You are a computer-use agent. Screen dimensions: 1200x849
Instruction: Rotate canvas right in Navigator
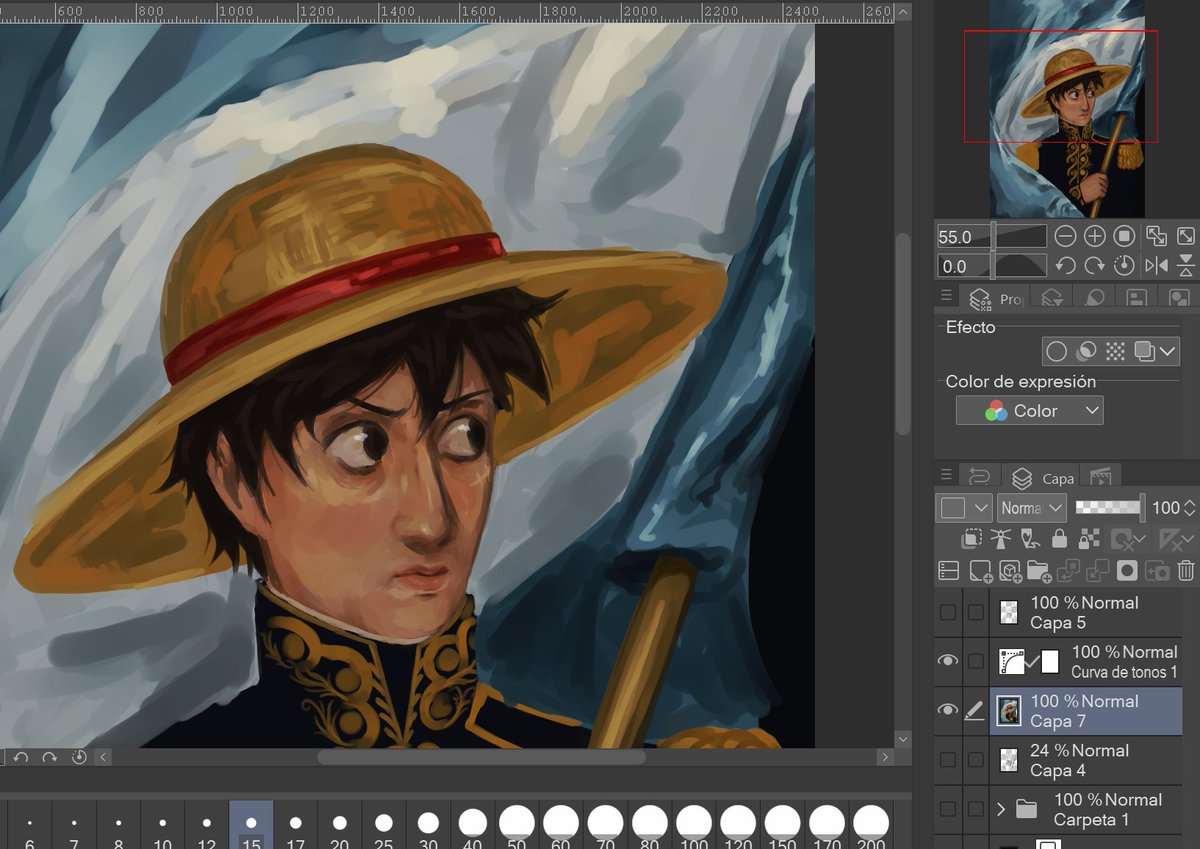point(1095,266)
